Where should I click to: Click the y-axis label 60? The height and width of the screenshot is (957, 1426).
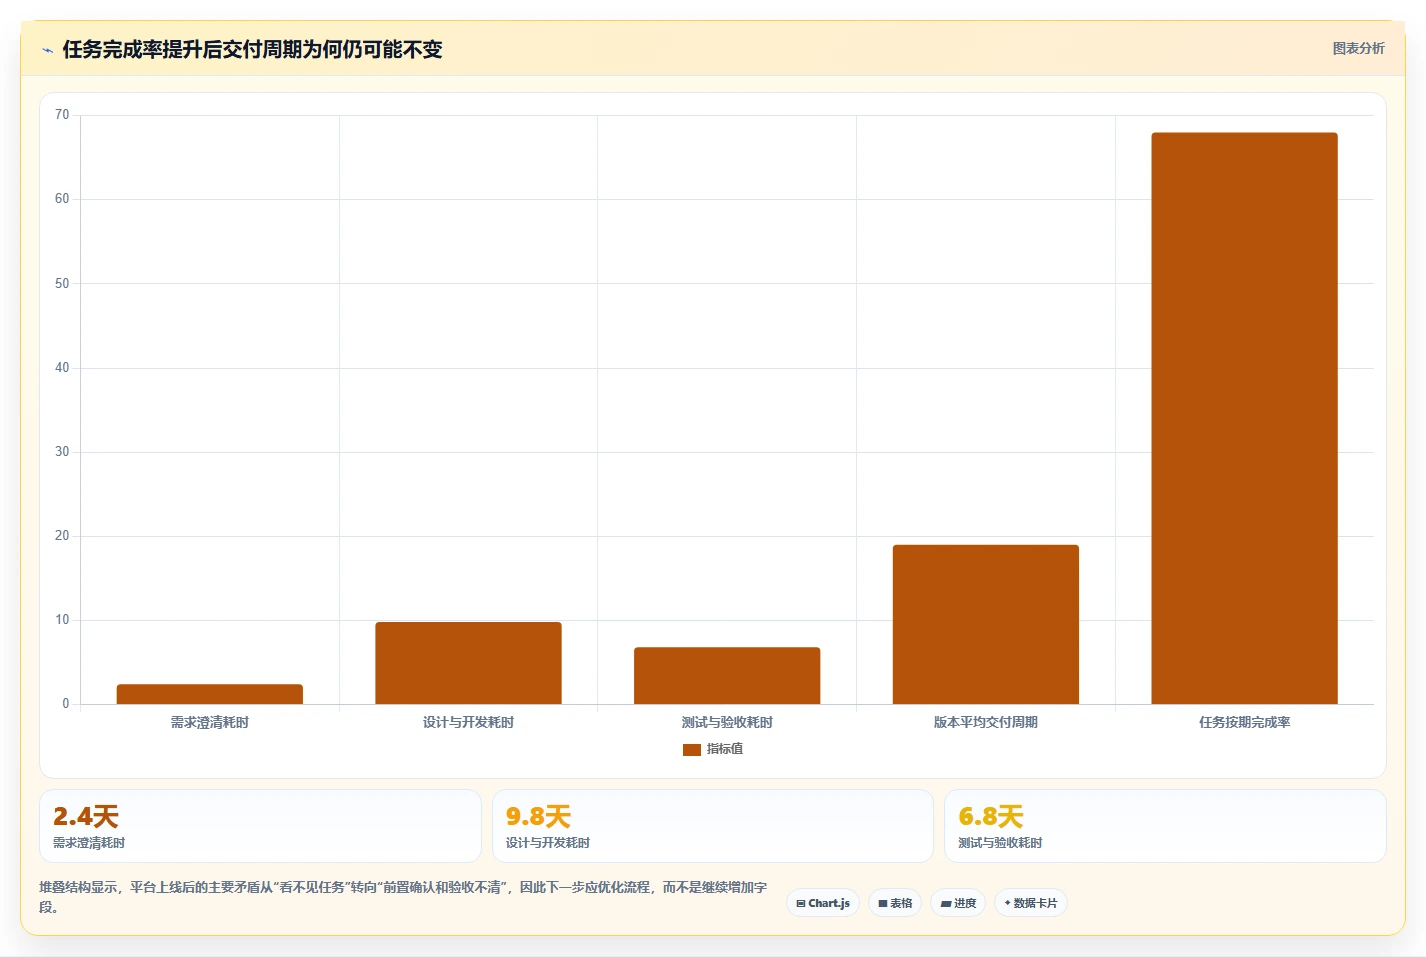[x=62, y=199]
